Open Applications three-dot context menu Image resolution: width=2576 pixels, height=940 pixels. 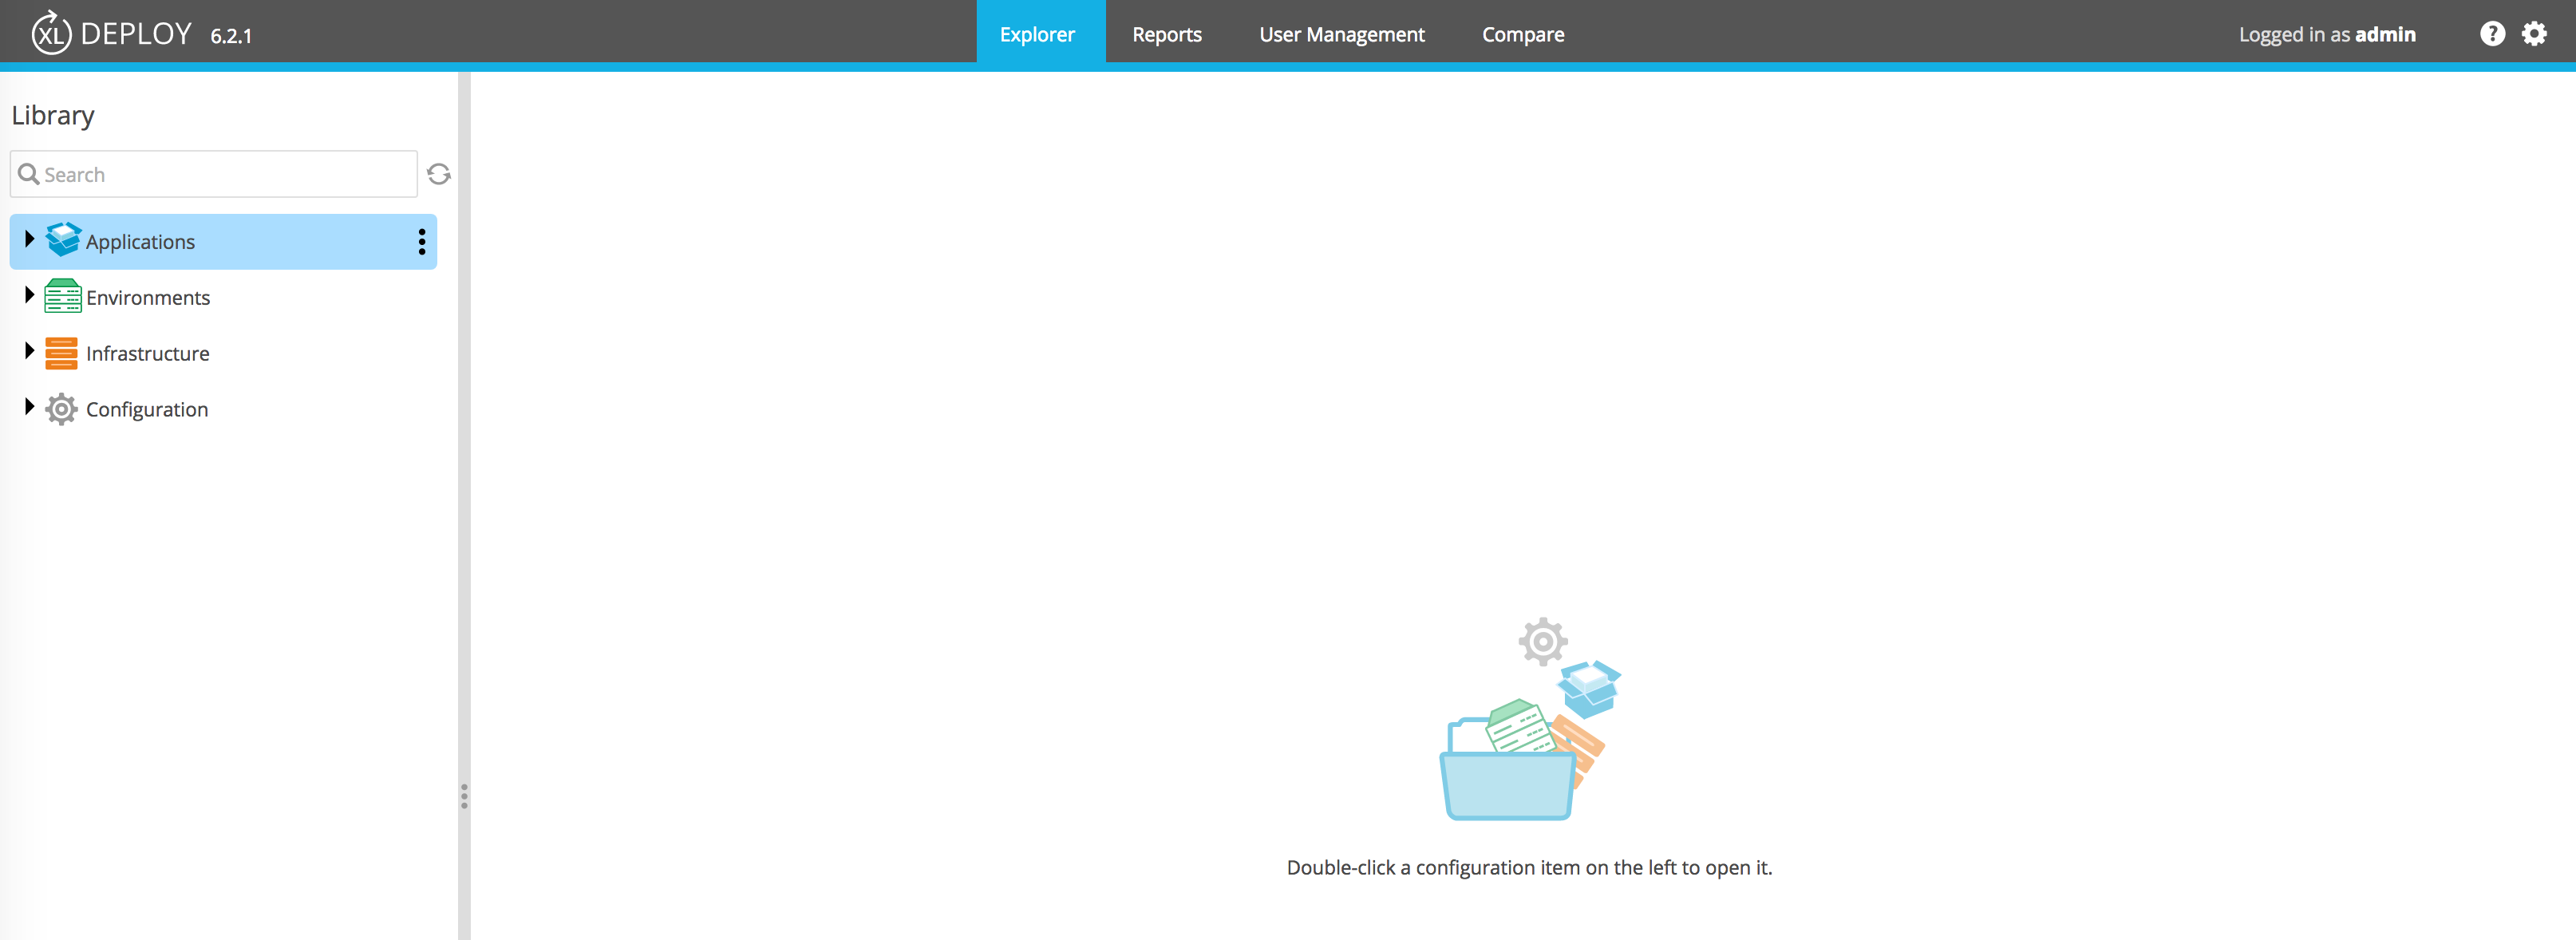coord(421,241)
